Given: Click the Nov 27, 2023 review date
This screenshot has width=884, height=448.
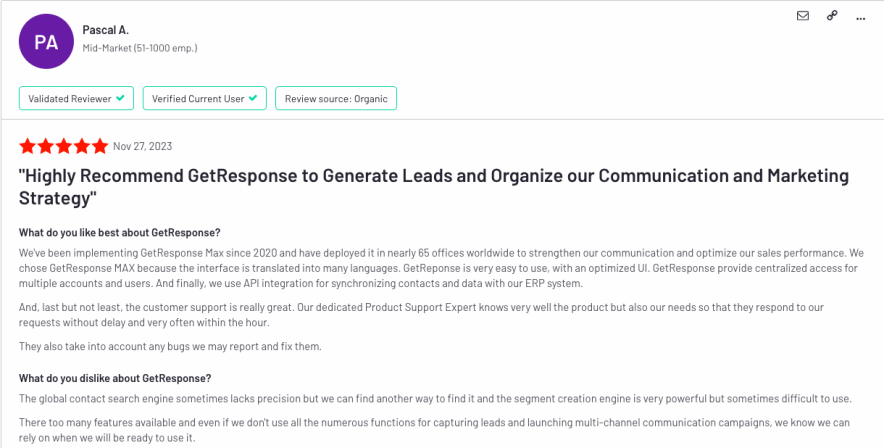Looking at the screenshot, I should [142, 146].
